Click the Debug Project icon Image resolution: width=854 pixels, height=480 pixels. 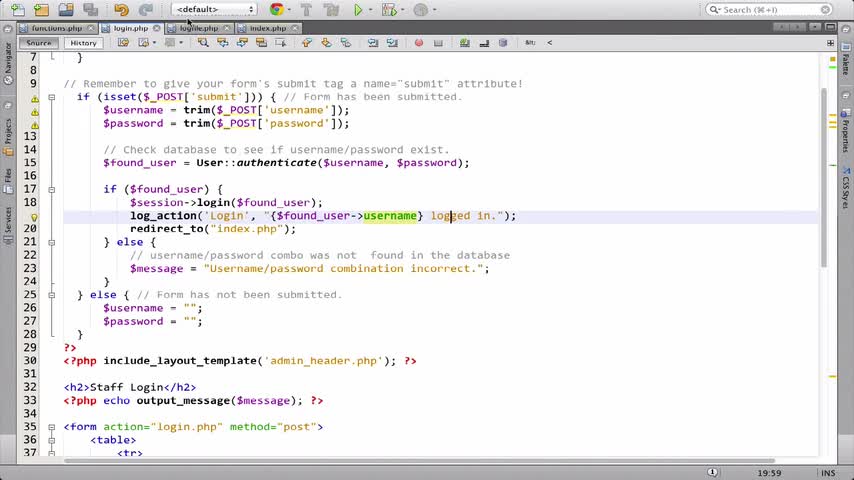coord(389,9)
